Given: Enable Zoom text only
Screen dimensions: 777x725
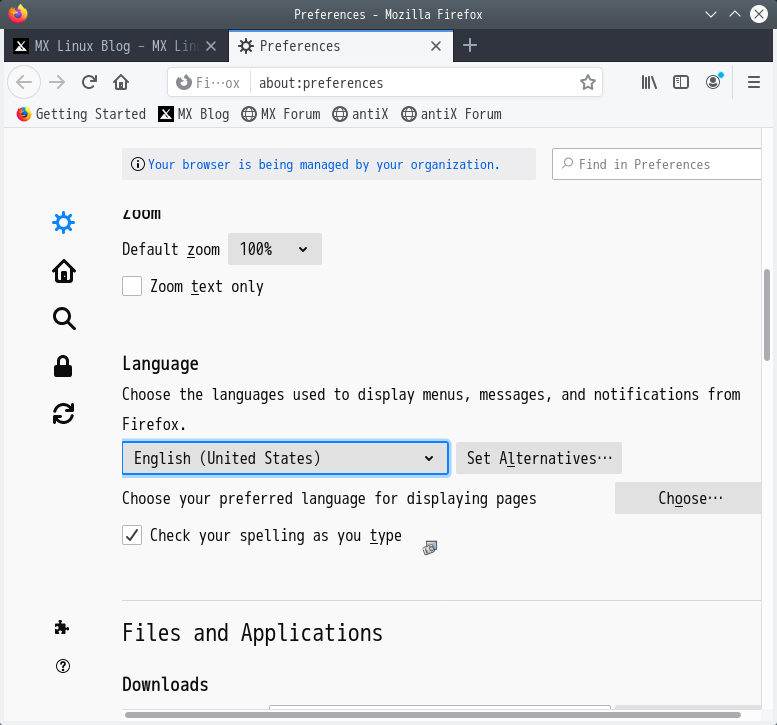Looking at the screenshot, I should [132, 286].
